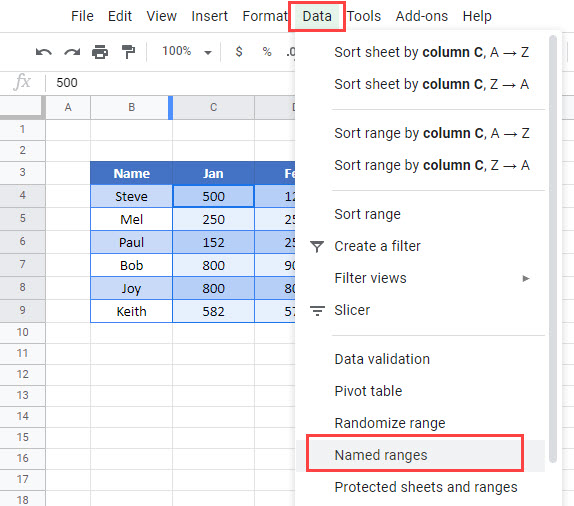Open the Help menu
The image size is (574, 506).
pyautogui.click(x=477, y=16)
